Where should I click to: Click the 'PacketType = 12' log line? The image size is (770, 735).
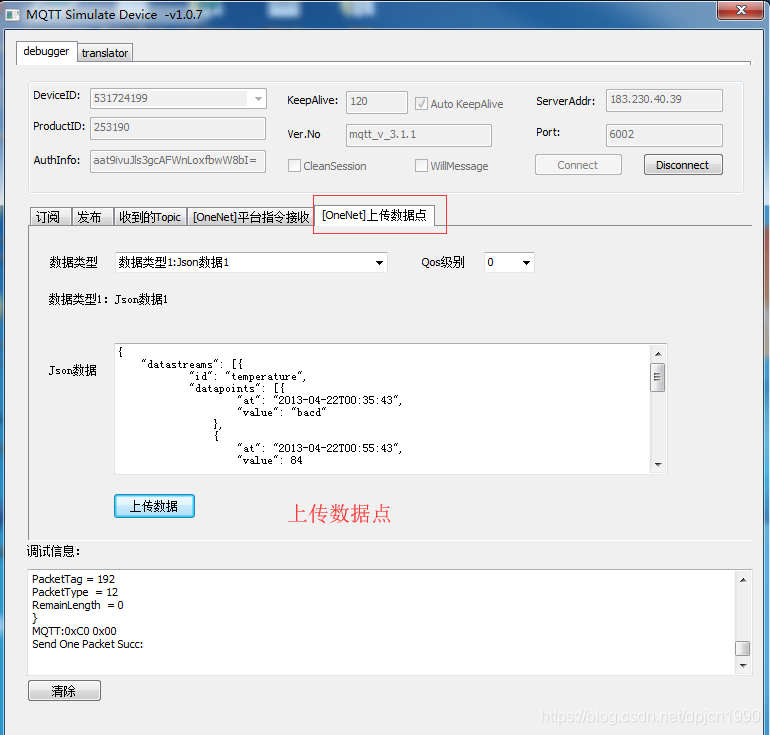[75, 592]
